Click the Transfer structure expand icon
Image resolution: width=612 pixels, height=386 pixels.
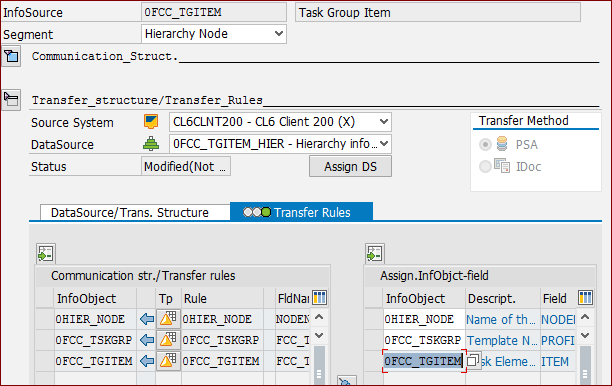pyautogui.click(x=11, y=100)
